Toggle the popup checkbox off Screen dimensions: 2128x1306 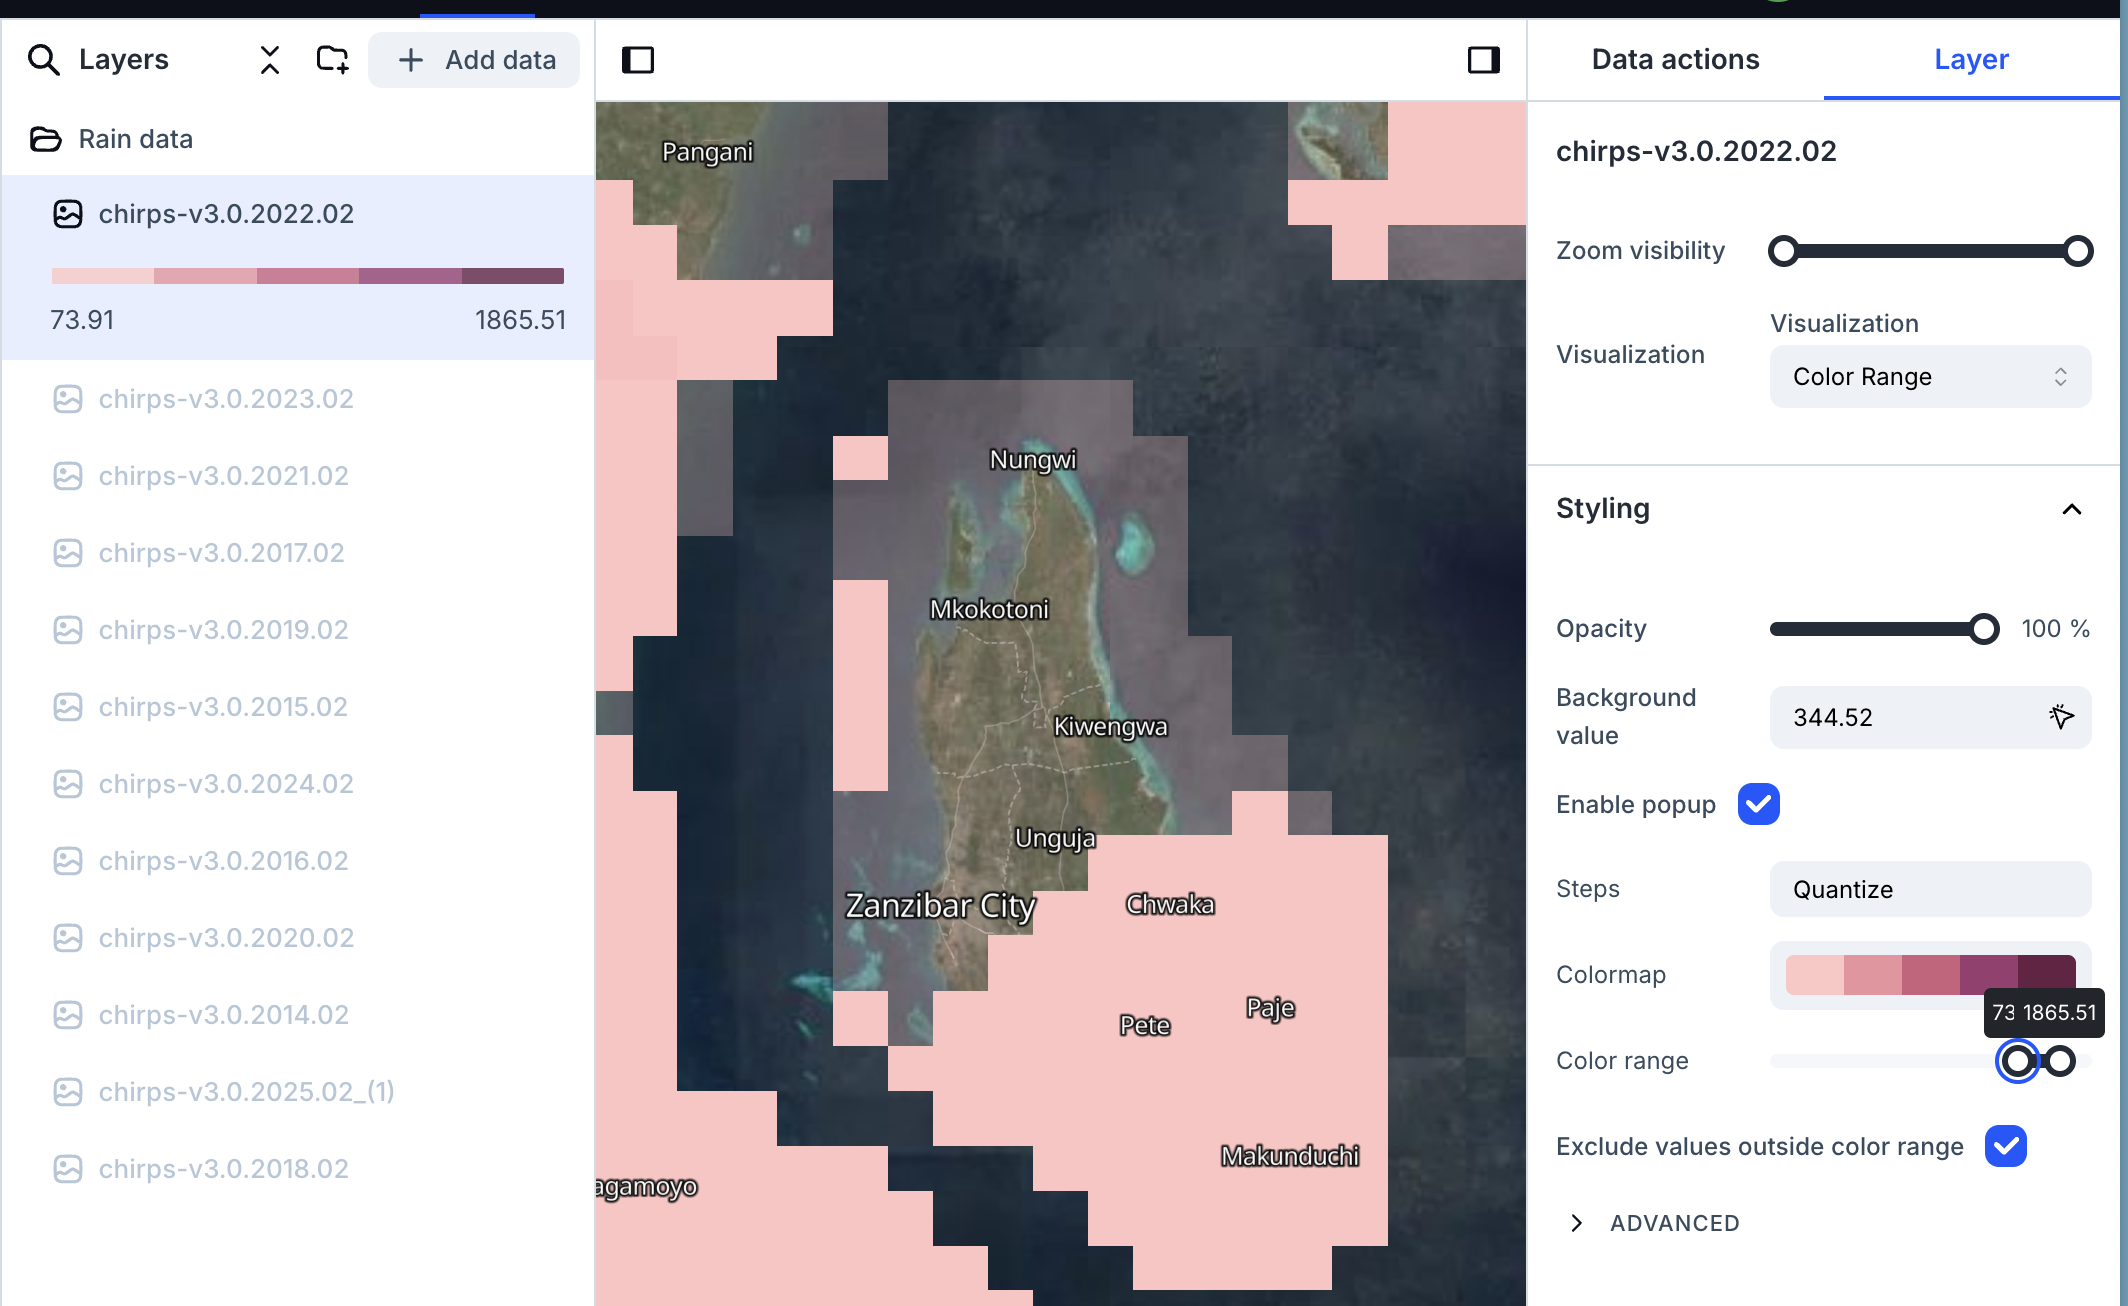[1758, 803]
